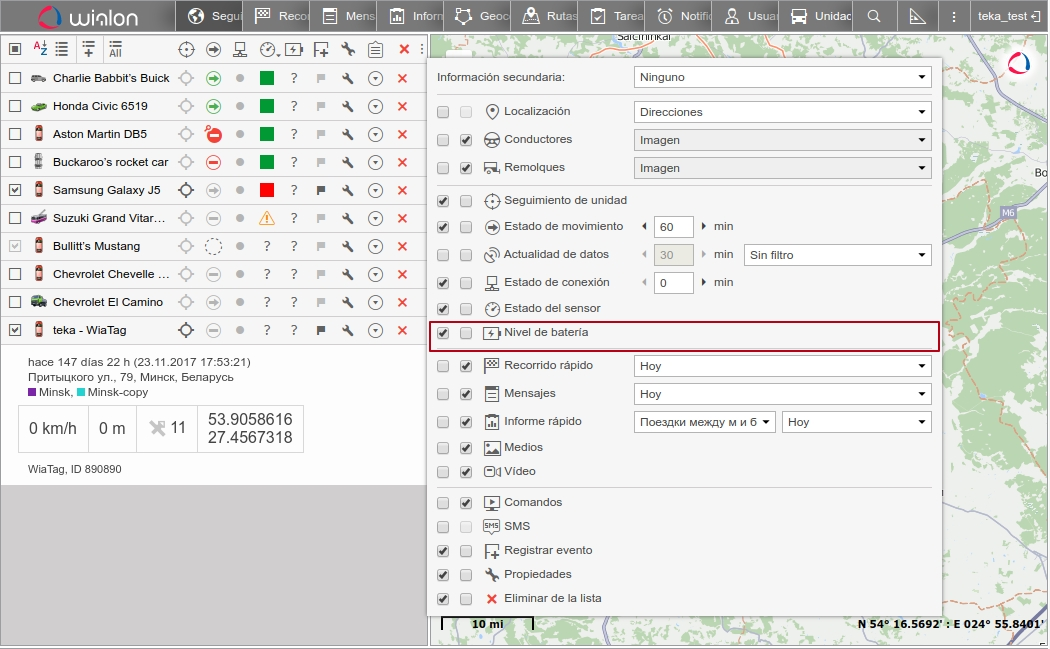Open the Sin filtro dropdown
Viewport: 1050px width, 649px height.
click(x=838, y=255)
